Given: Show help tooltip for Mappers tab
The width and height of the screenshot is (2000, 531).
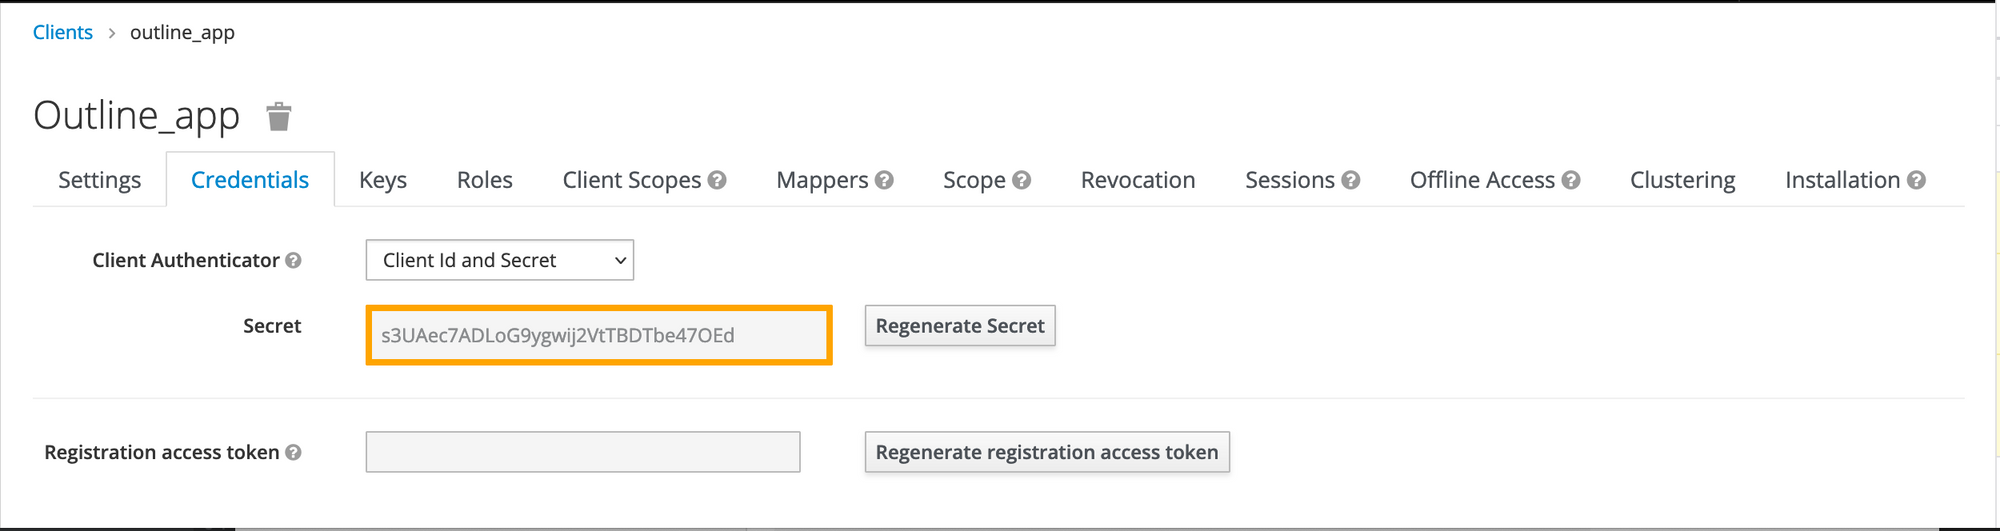Looking at the screenshot, I should 884,180.
